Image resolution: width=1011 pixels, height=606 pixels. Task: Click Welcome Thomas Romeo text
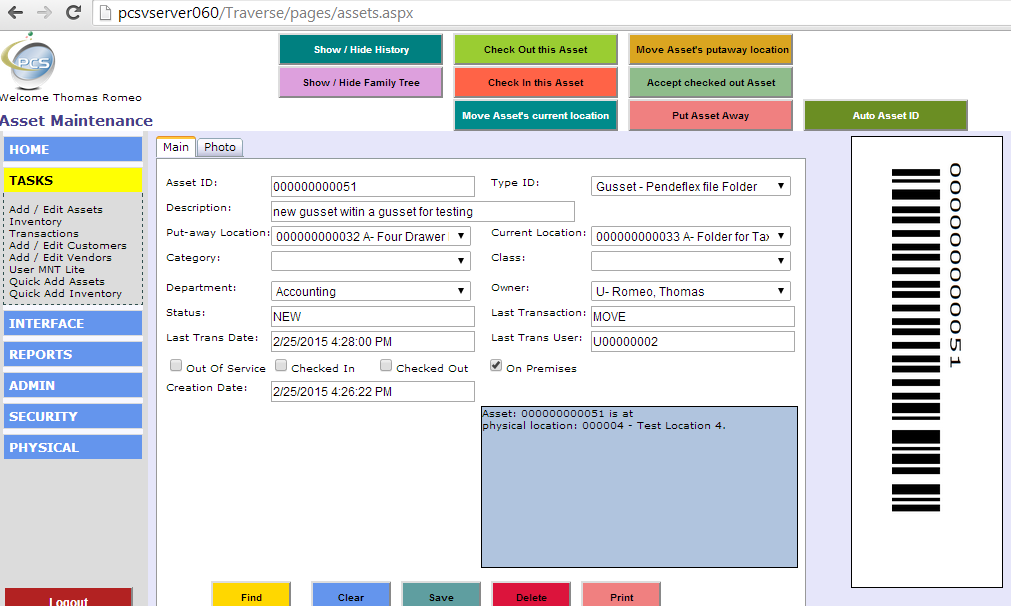[71, 97]
